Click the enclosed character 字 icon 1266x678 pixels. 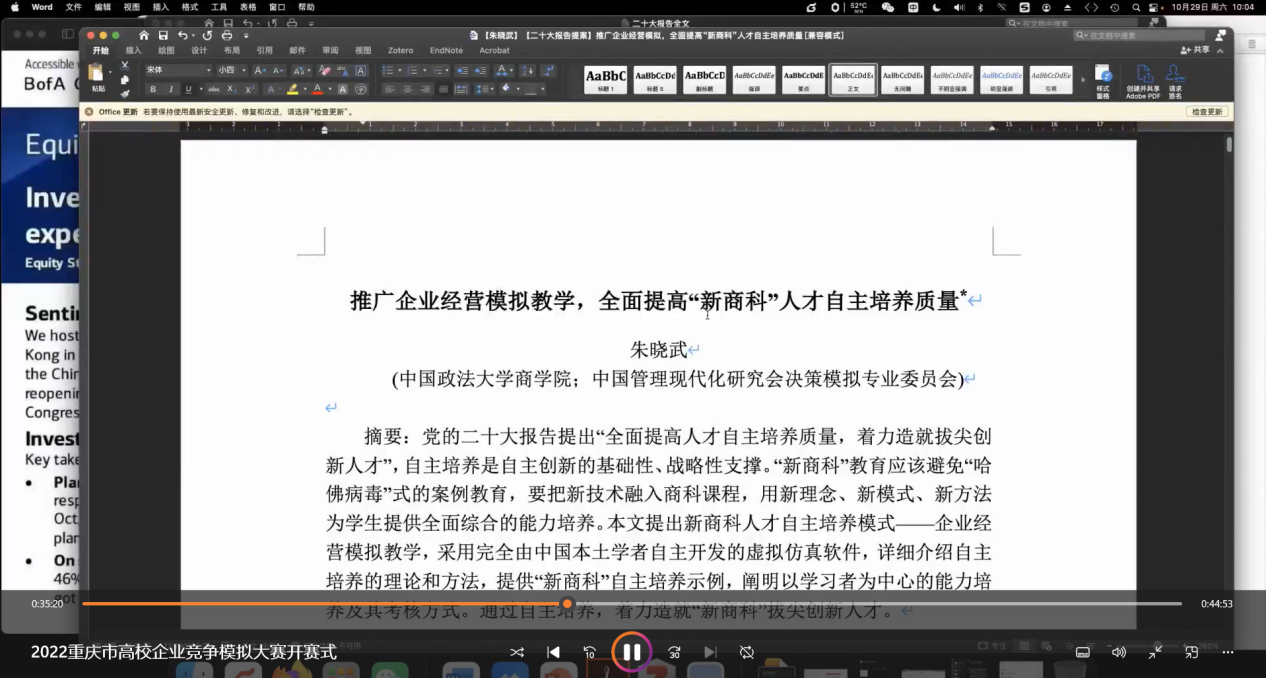pos(360,89)
